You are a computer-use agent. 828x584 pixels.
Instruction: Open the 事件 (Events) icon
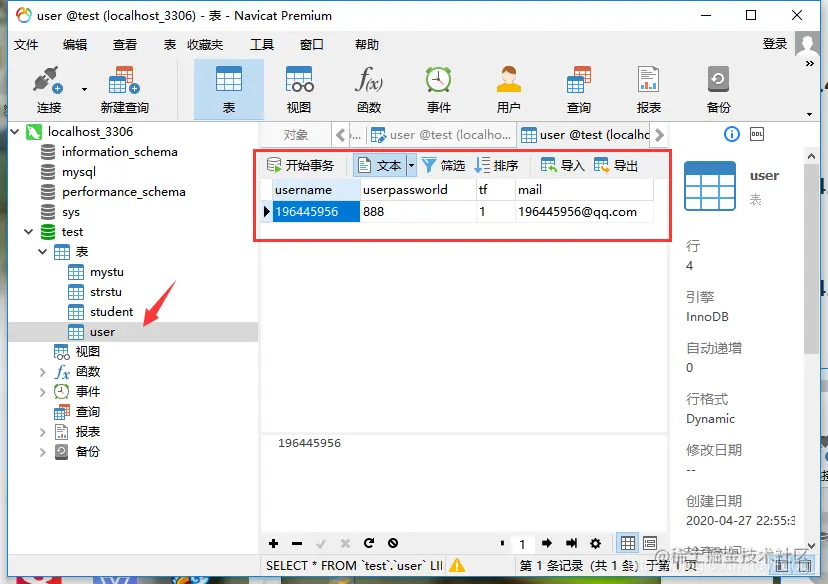[x=437, y=87]
